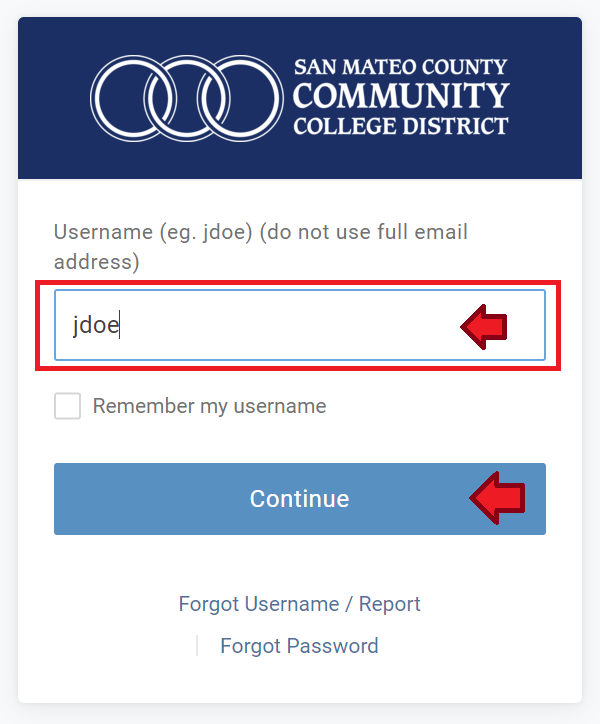This screenshot has height=724, width=600.
Task: Click the COMMUNITY wordmark in the header
Action: click(x=400, y=96)
